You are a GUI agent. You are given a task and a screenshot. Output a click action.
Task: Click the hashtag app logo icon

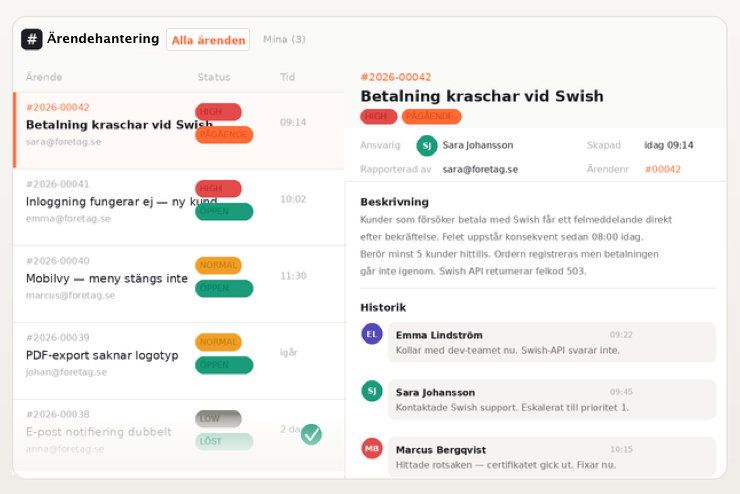pos(32,39)
